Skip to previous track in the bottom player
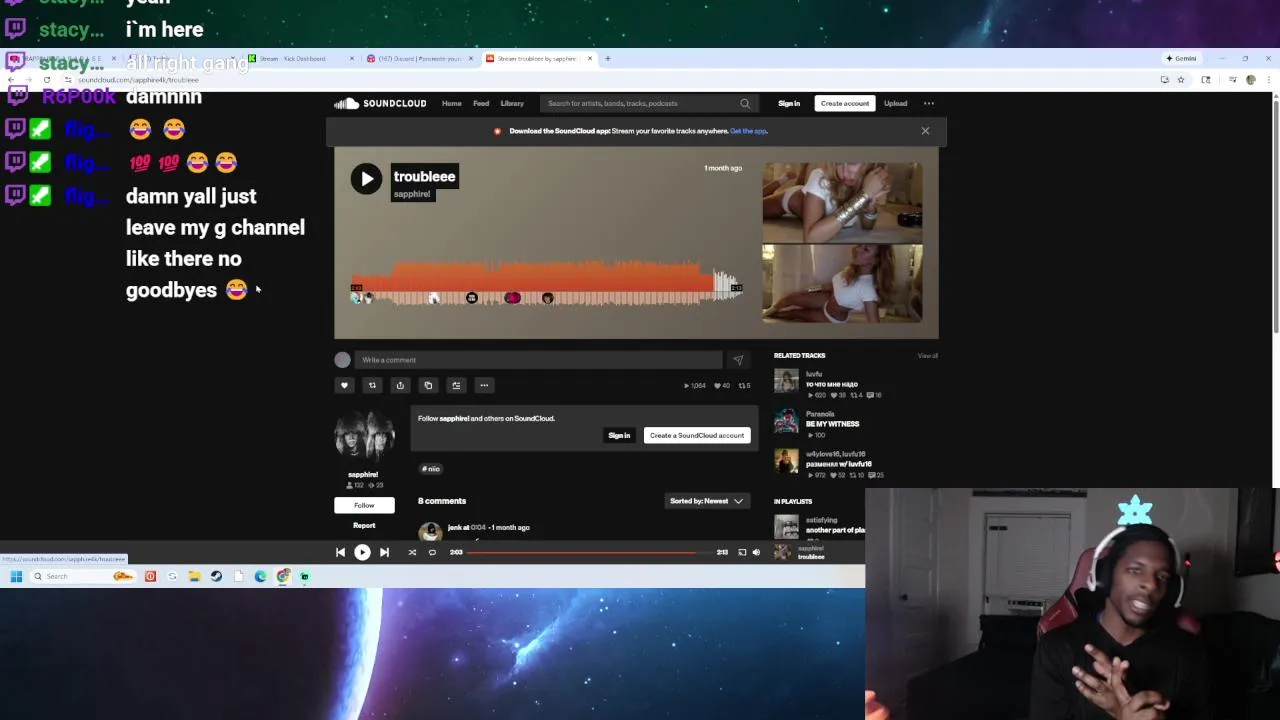The width and height of the screenshot is (1280, 720). (340, 552)
